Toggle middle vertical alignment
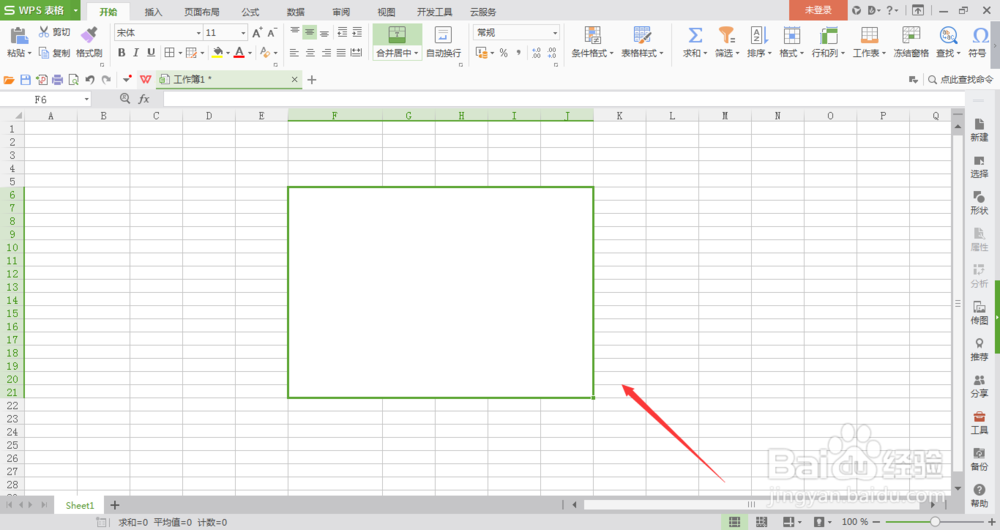 [309, 32]
